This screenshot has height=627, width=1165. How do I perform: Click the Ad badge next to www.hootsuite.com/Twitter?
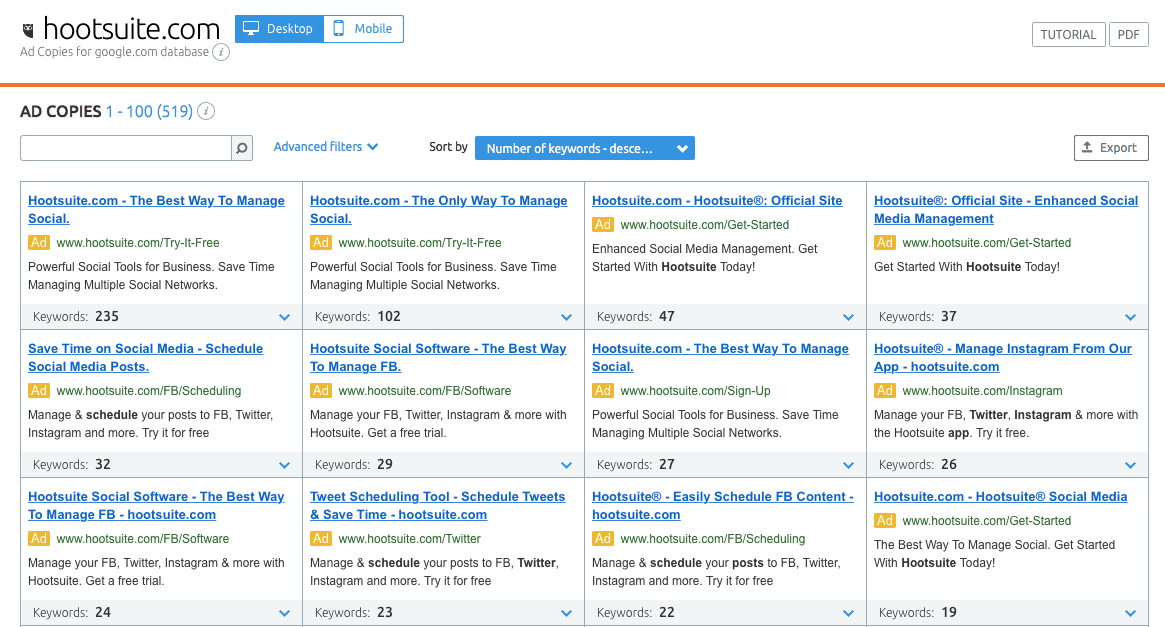(320, 538)
